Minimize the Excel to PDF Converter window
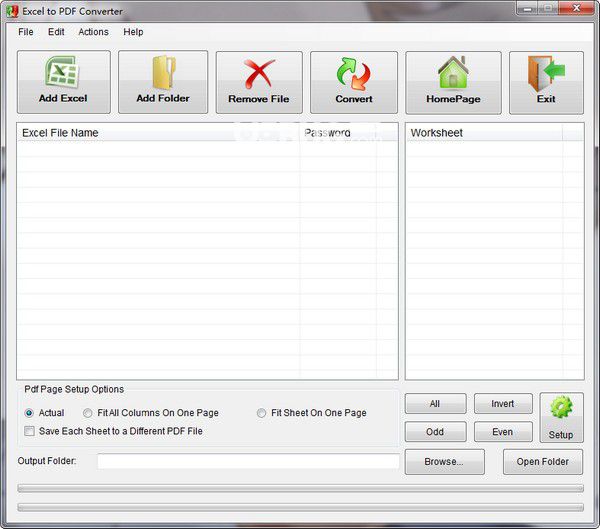 coord(528,8)
